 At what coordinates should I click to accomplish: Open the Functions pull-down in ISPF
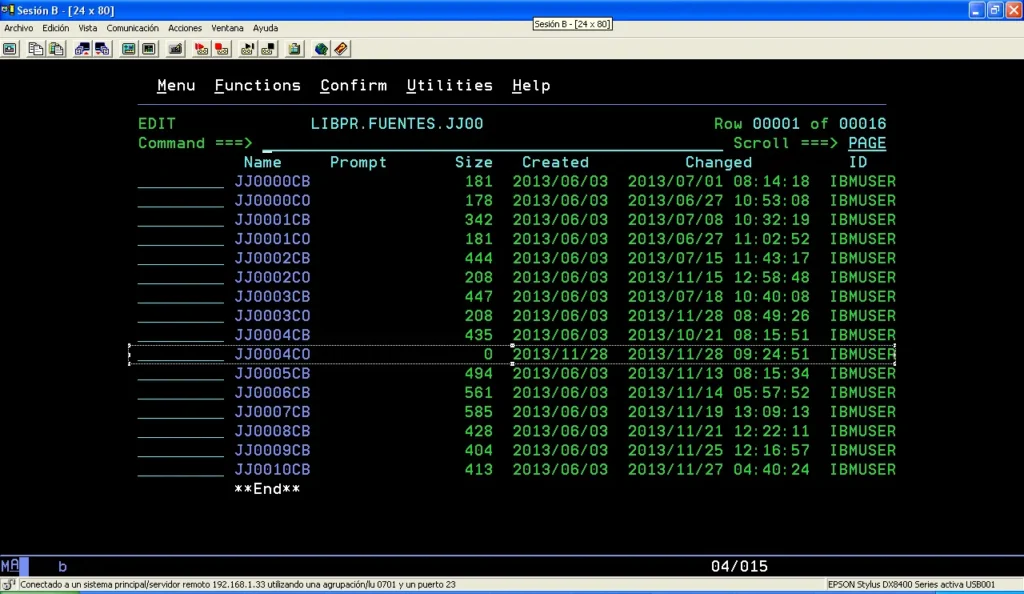(x=257, y=86)
